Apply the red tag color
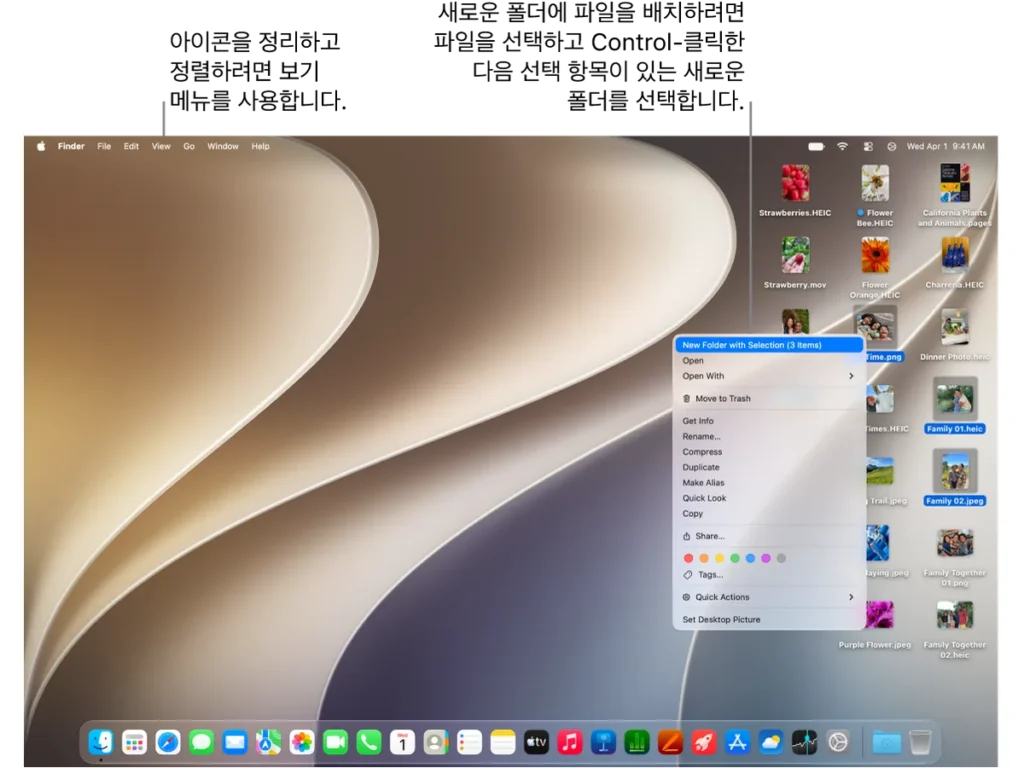Viewport: 1024px width, 768px height. 688,558
